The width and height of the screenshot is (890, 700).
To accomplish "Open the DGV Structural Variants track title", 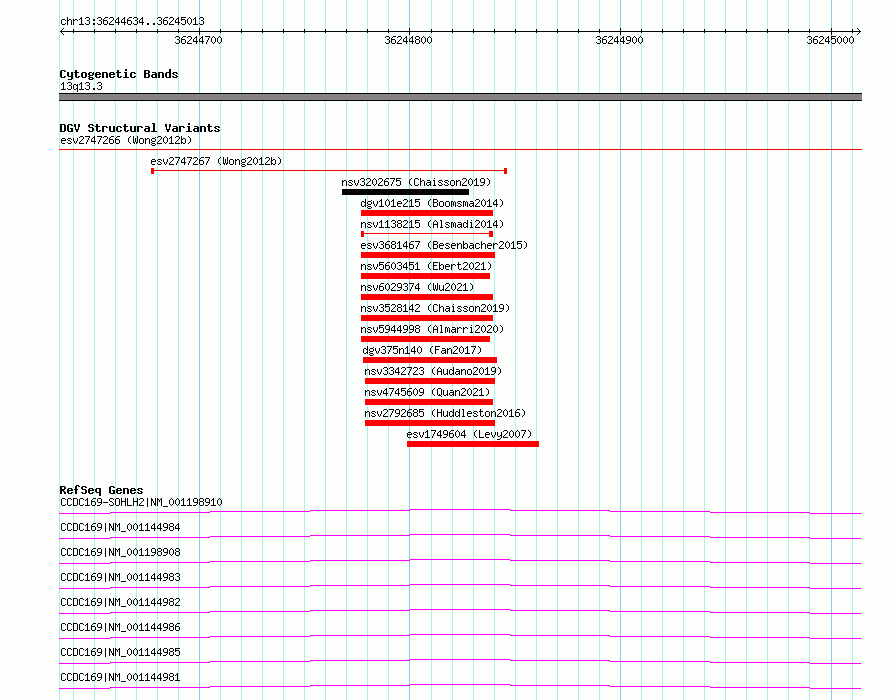I will tap(140, 128).
